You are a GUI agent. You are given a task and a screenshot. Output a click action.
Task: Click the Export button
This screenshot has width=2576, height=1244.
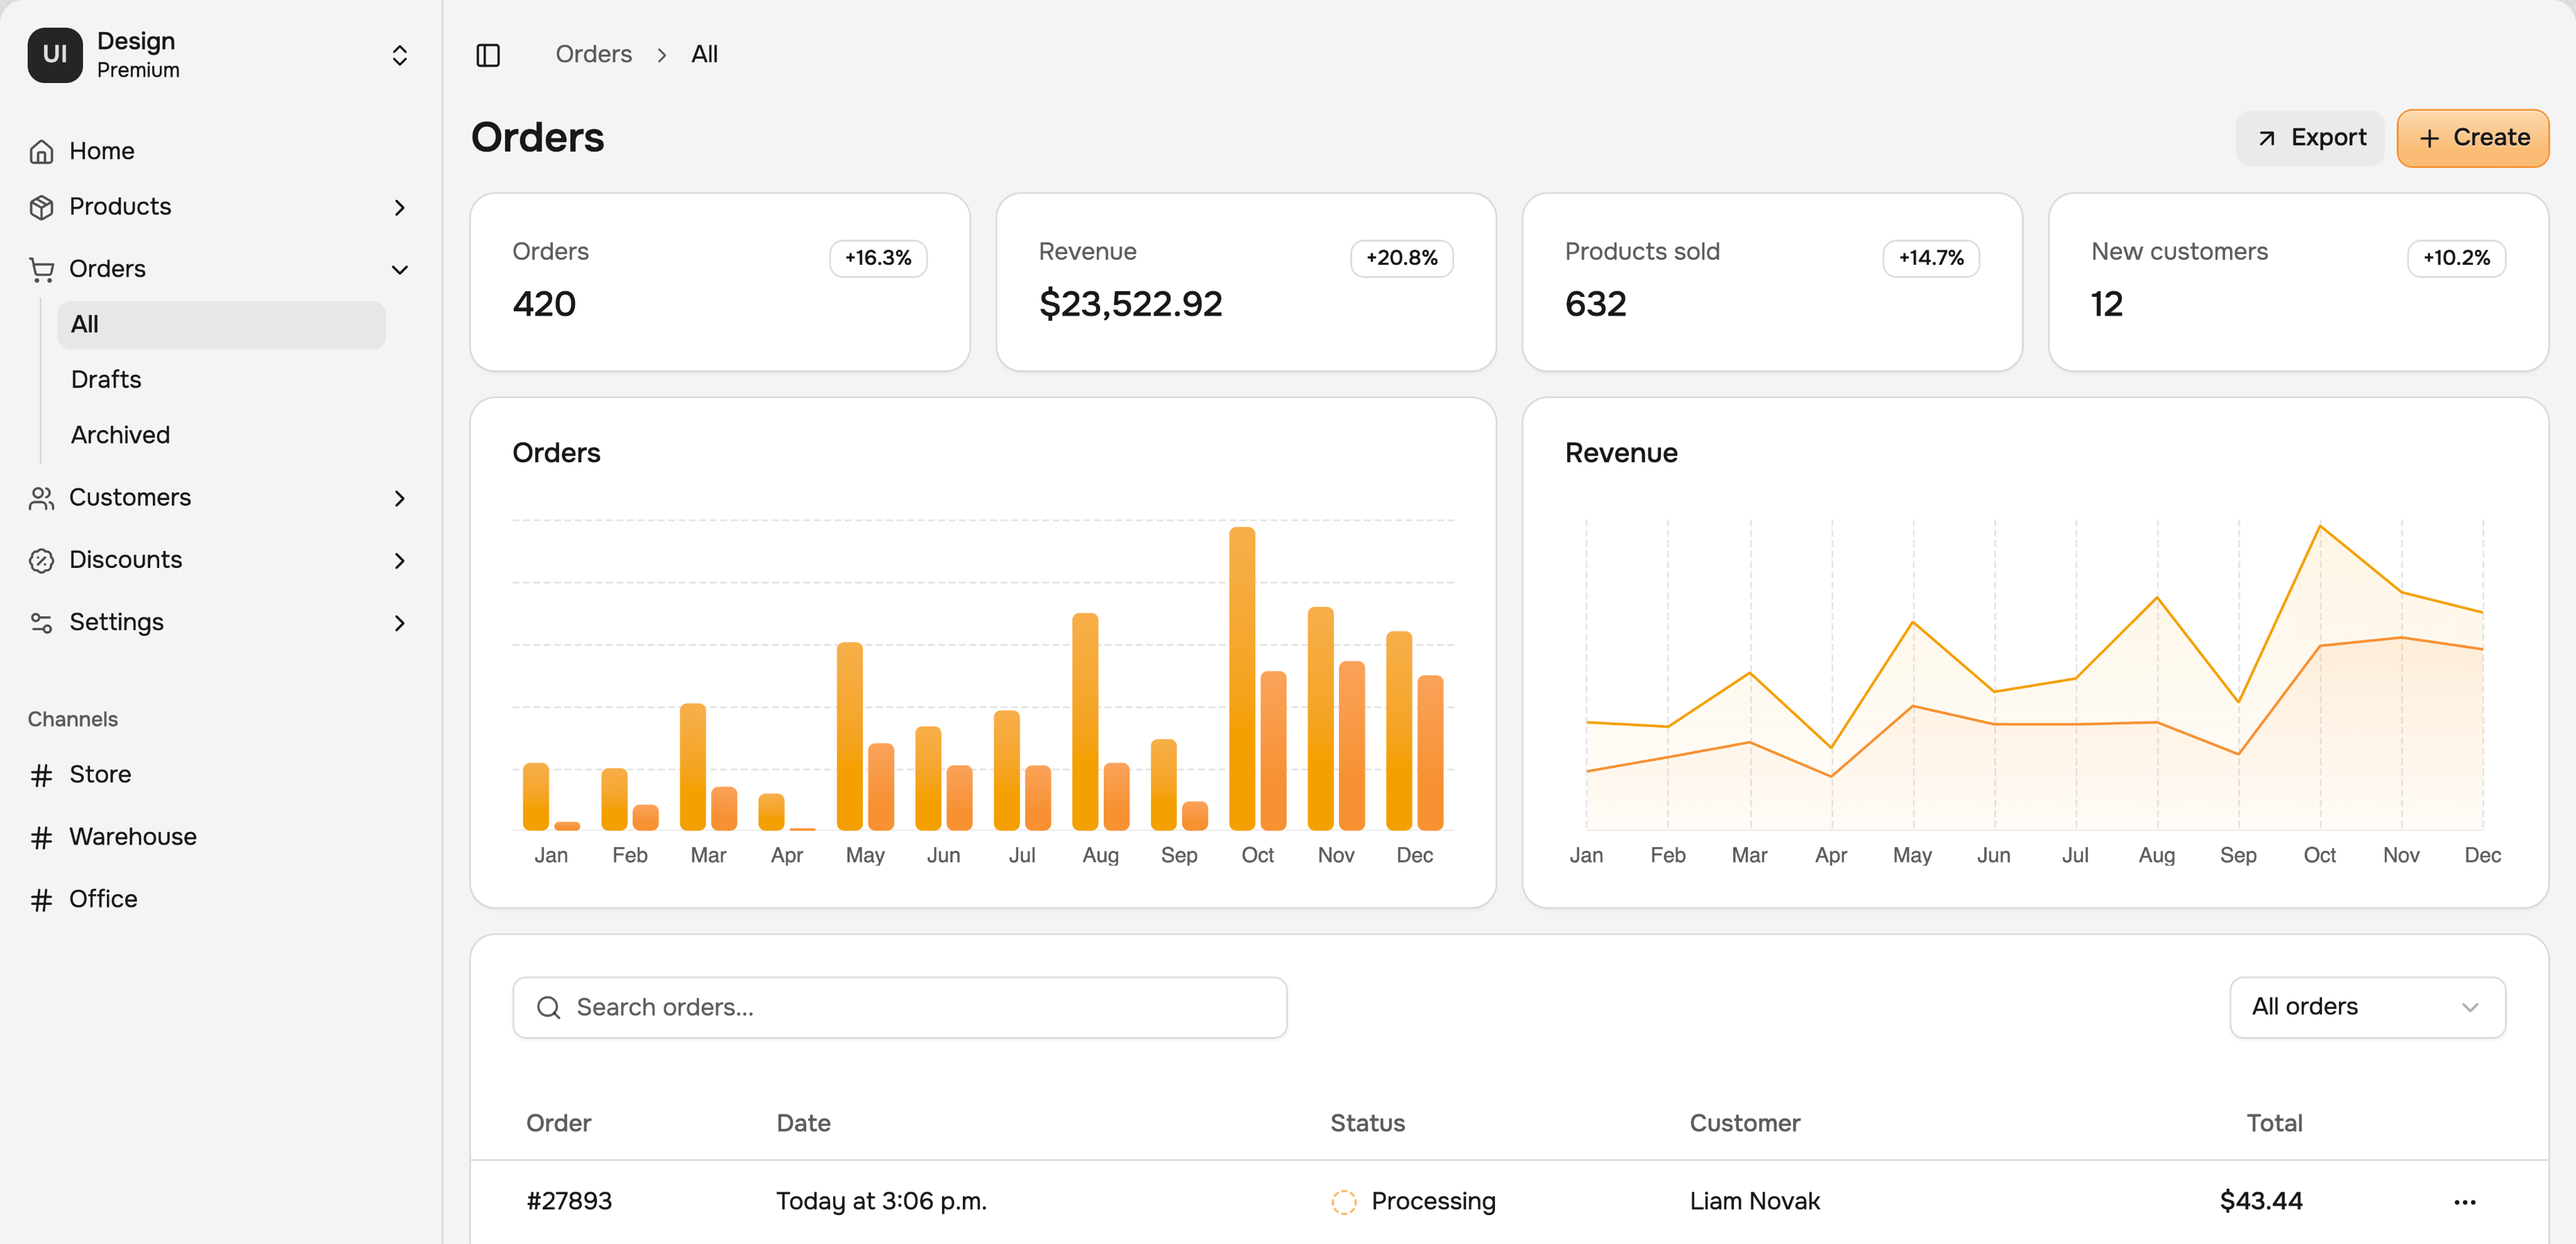tap(2310, 137)
